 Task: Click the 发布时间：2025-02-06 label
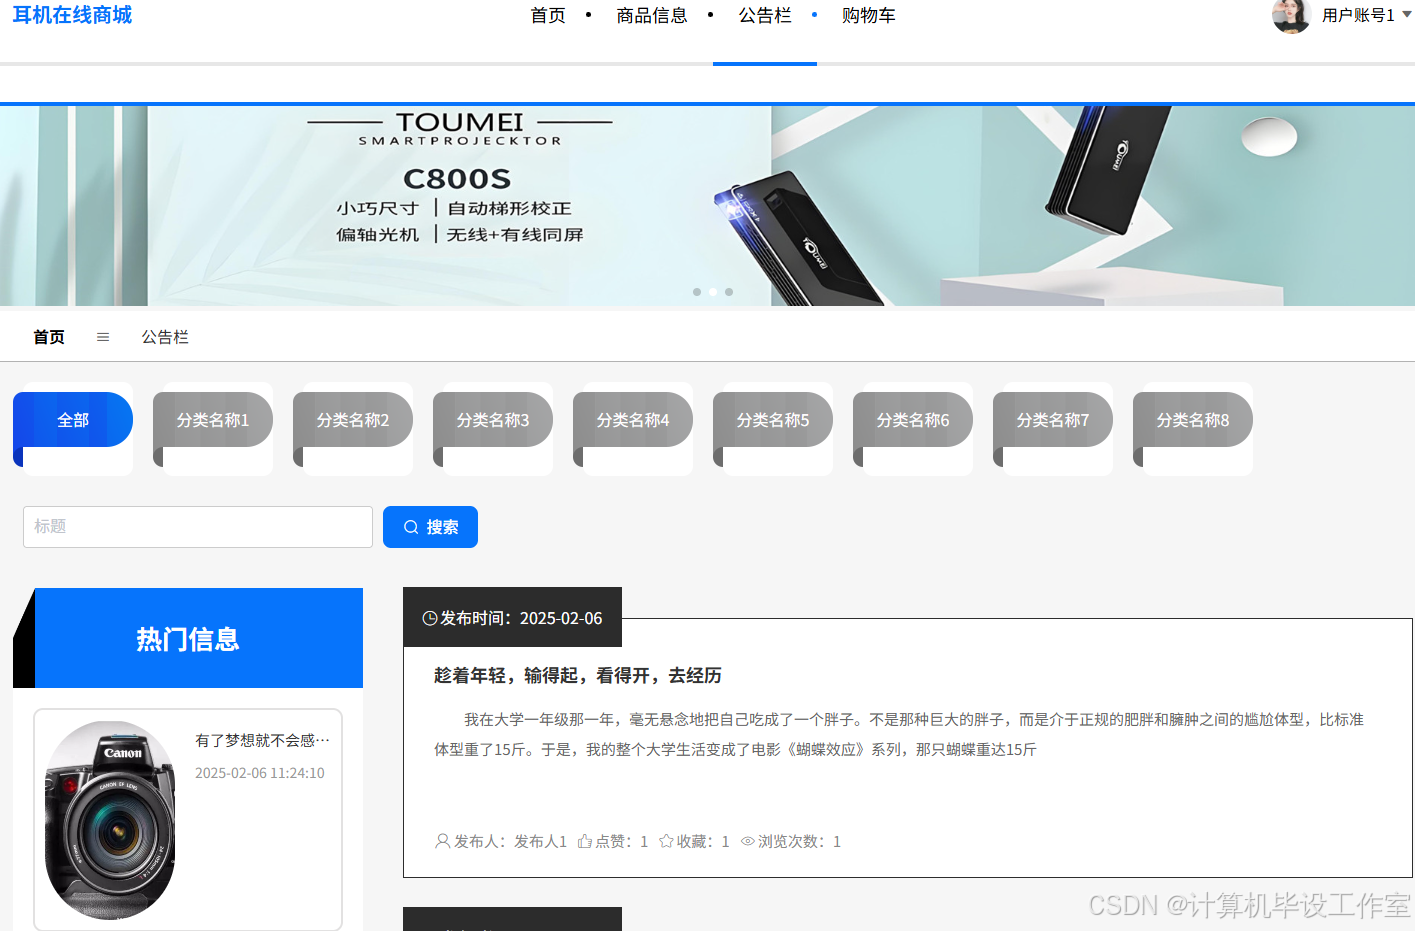click(521, 618)
